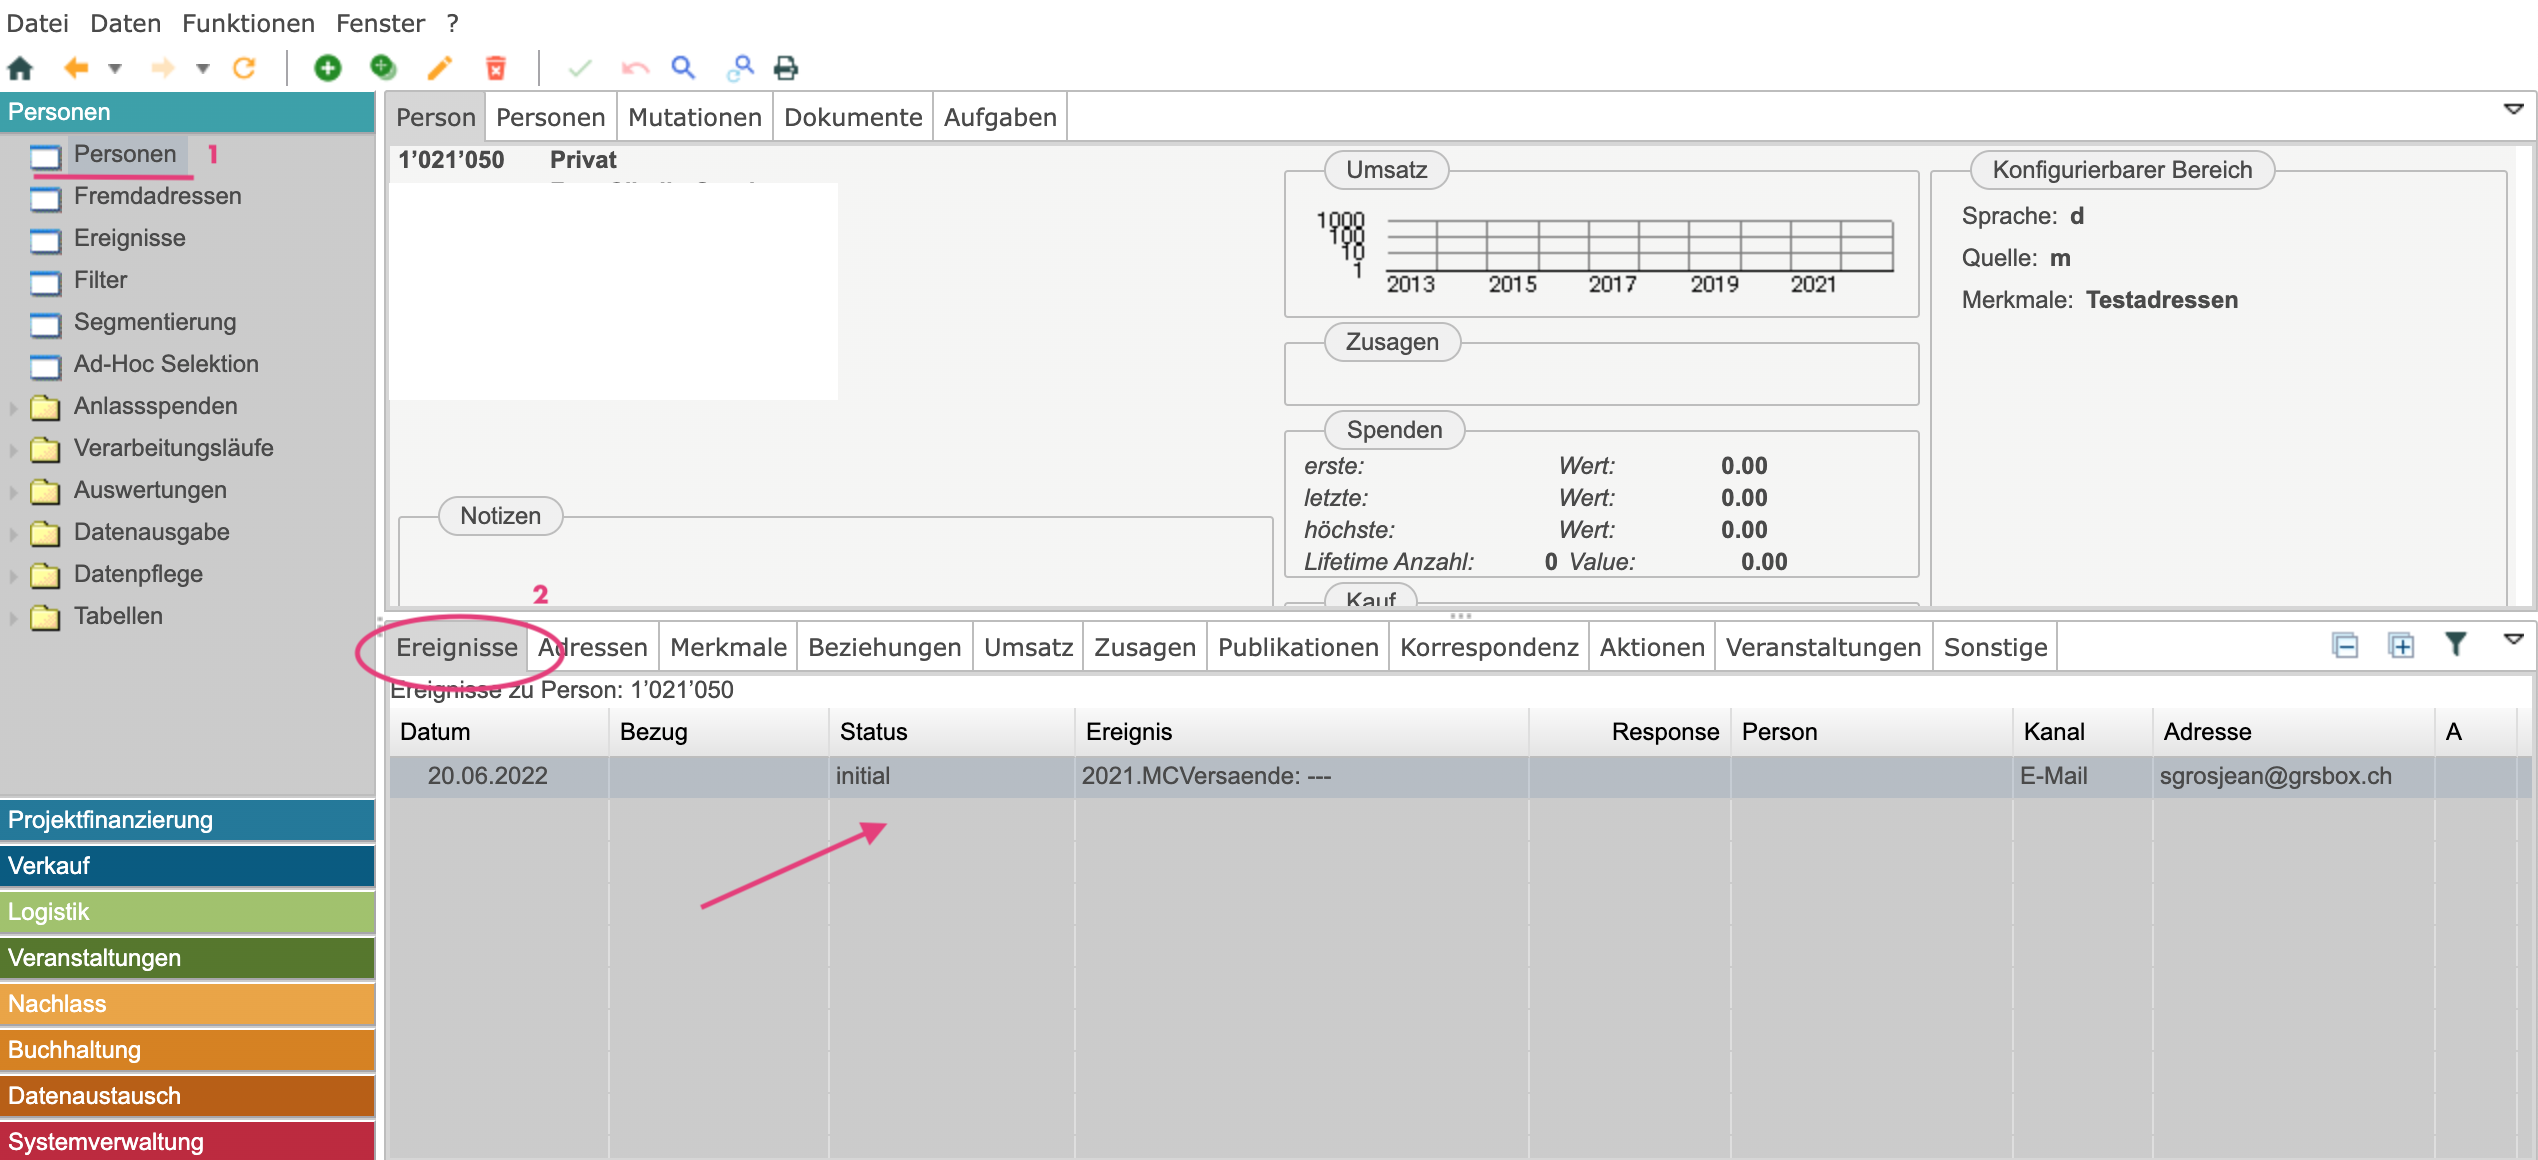Select the Korrespondenz tab

1488,648
